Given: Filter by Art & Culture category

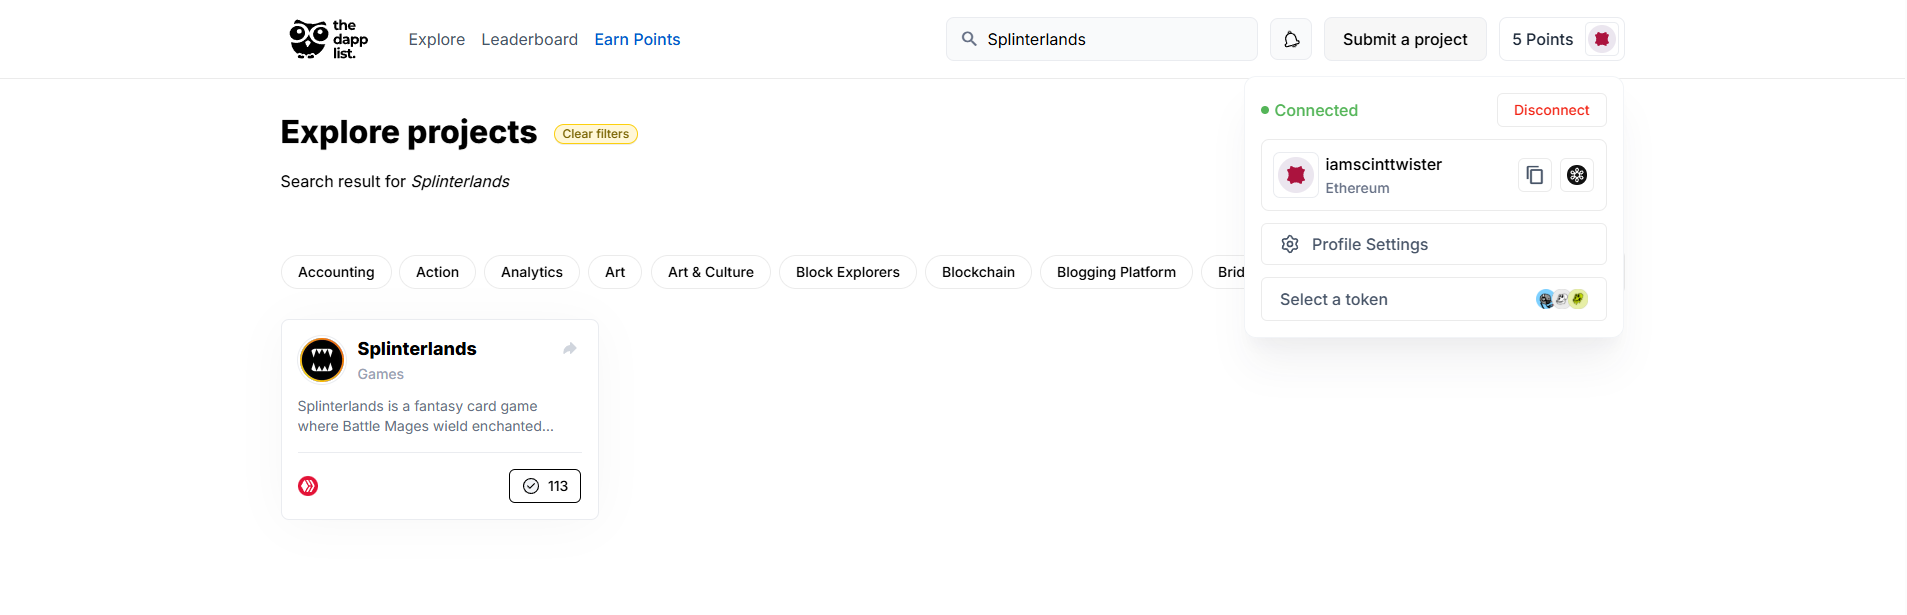Looking at the screenshot, I should (711, 272).
